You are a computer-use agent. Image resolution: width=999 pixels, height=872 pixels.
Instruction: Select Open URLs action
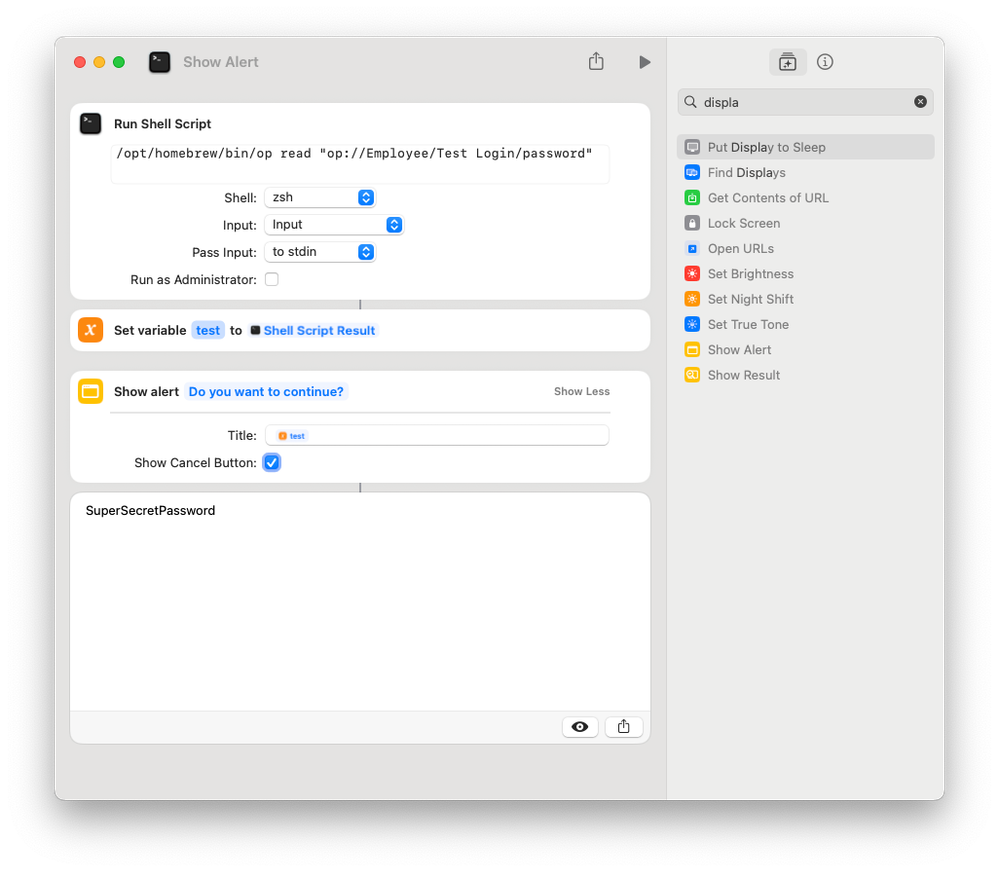[805, 248]
